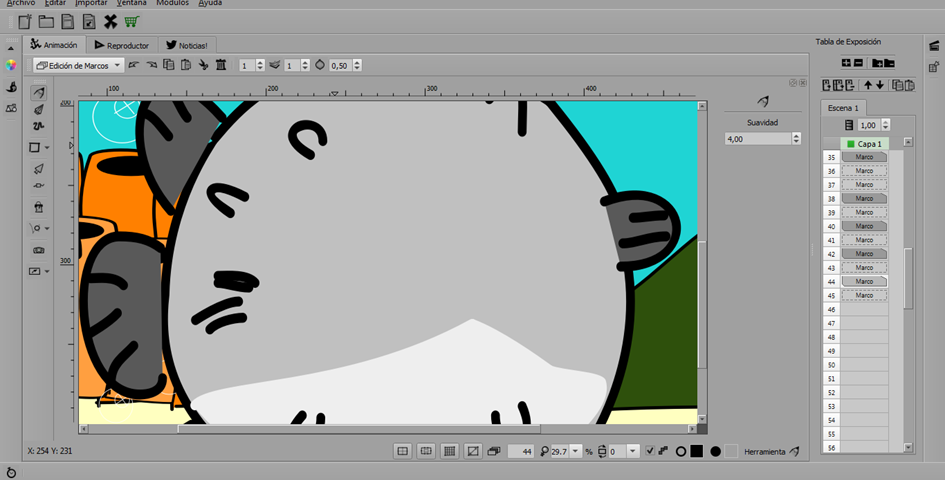
Task: Click the Cut scissors icon
Action: [204, 65]
